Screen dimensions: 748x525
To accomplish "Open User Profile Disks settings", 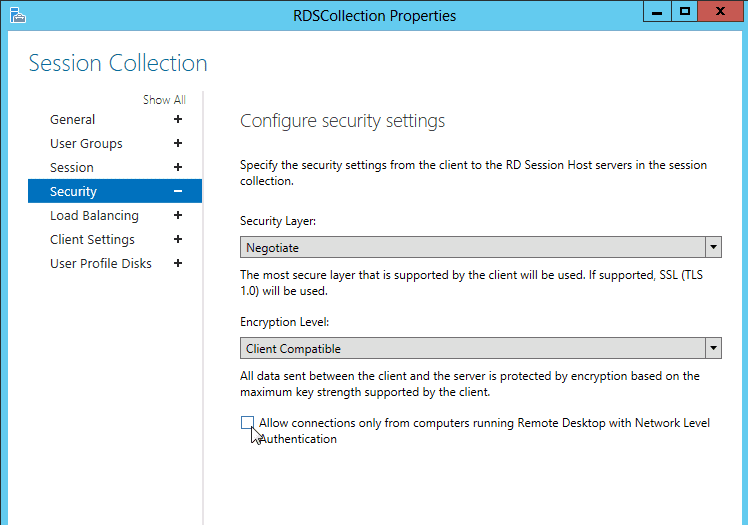I will [x=101, y=263].
